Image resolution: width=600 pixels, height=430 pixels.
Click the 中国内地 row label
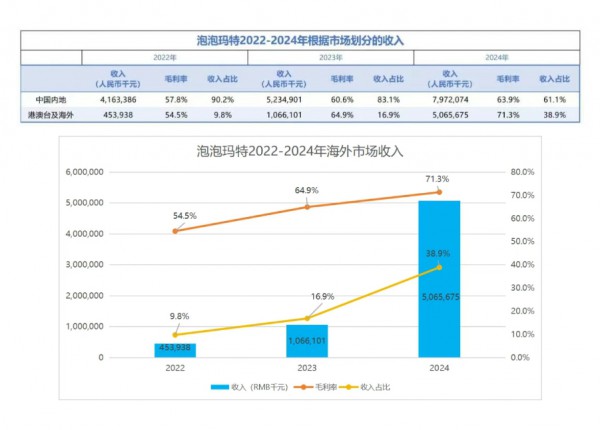pos(51,100)
